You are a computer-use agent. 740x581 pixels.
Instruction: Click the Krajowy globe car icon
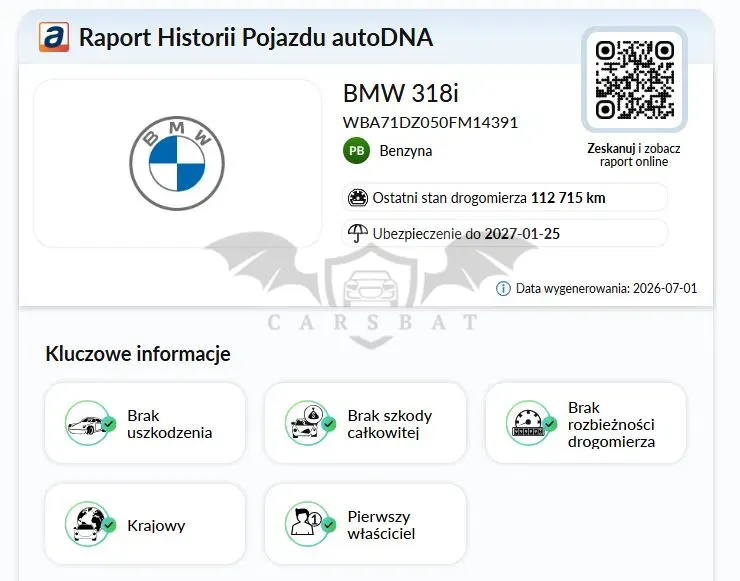click(x=88, y=524)
